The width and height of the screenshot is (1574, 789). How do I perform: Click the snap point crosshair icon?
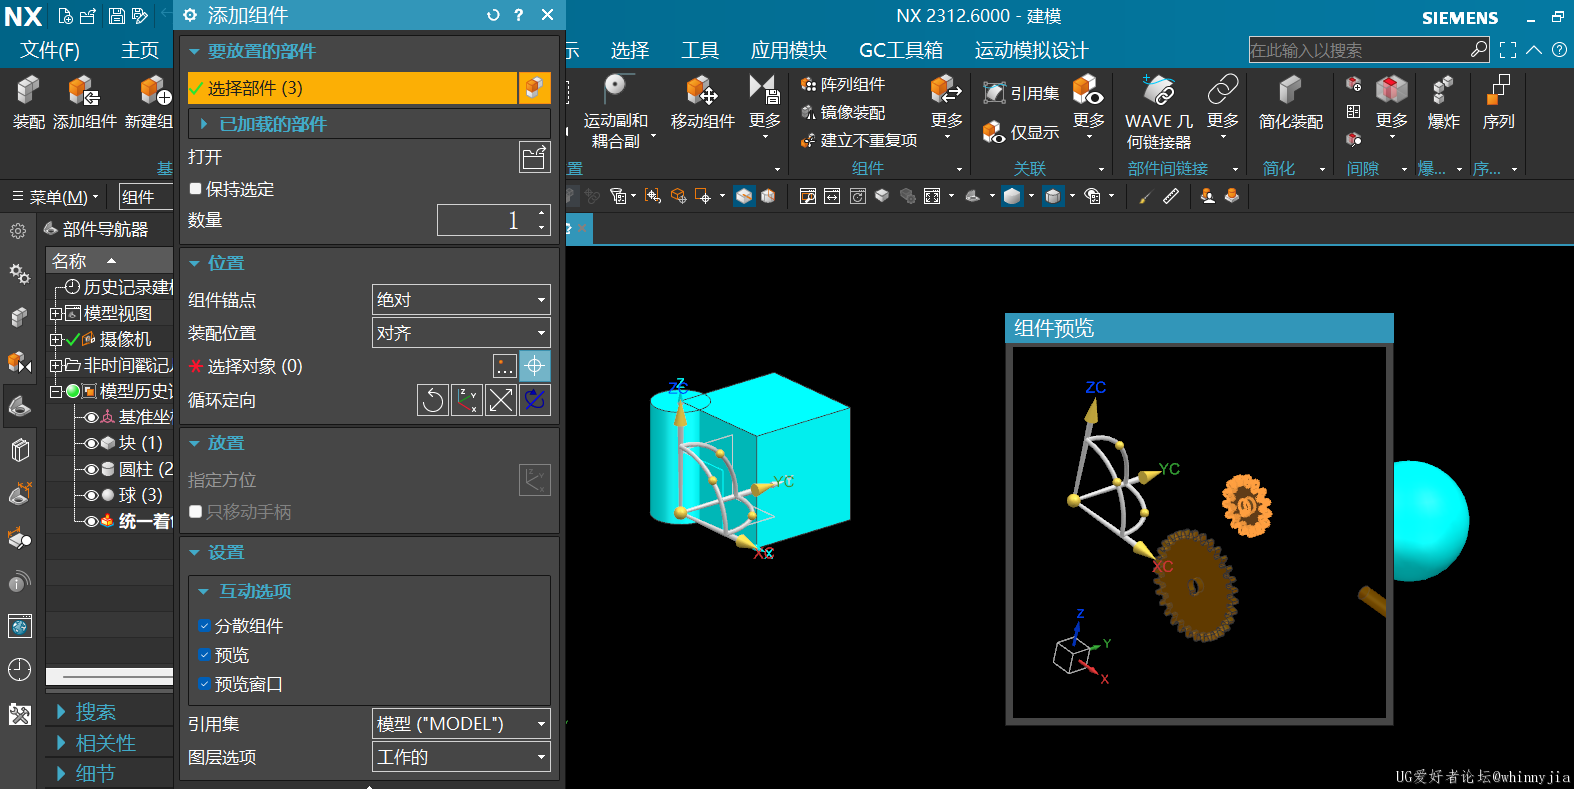click(x=535, y=366)
